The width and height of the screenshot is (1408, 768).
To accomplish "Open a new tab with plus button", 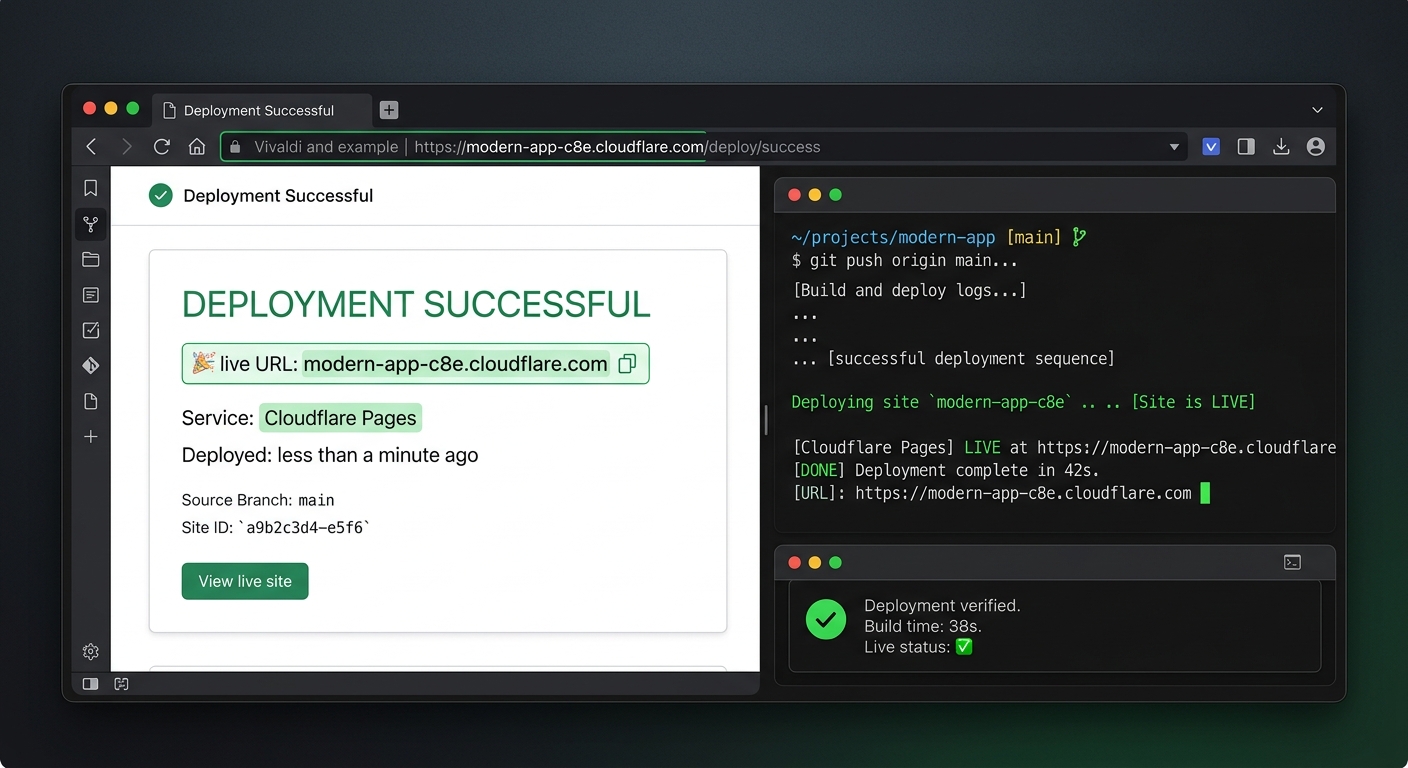I will point(389,110).
